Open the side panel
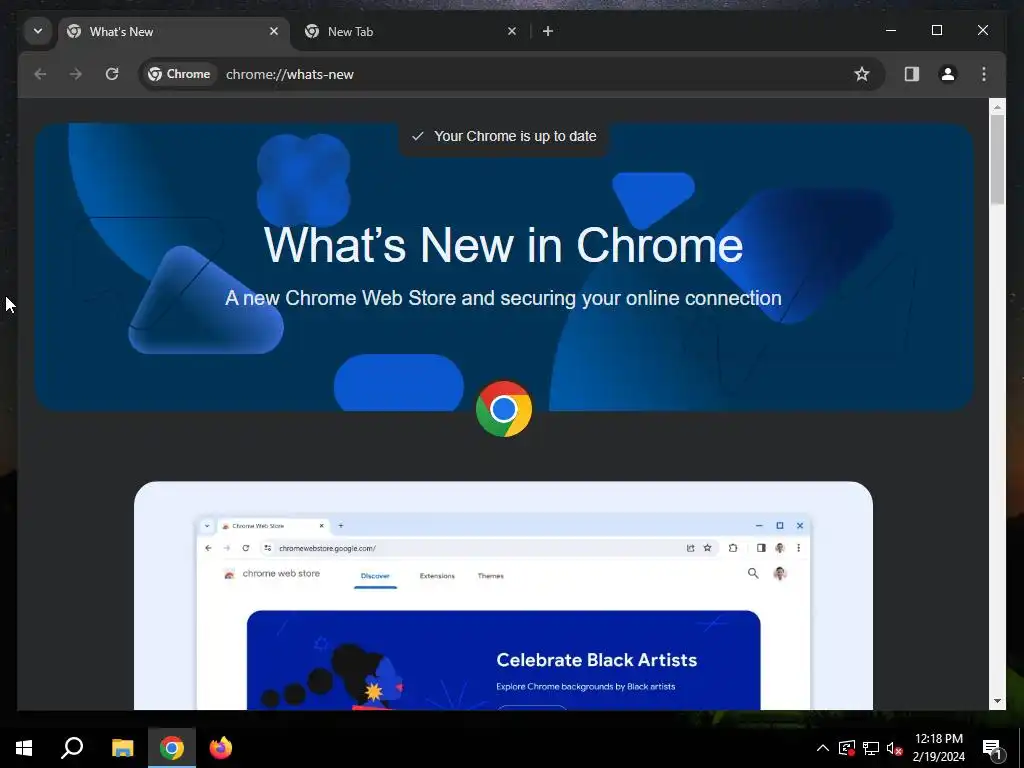1024x768 pixels. [x=912, y=74]
